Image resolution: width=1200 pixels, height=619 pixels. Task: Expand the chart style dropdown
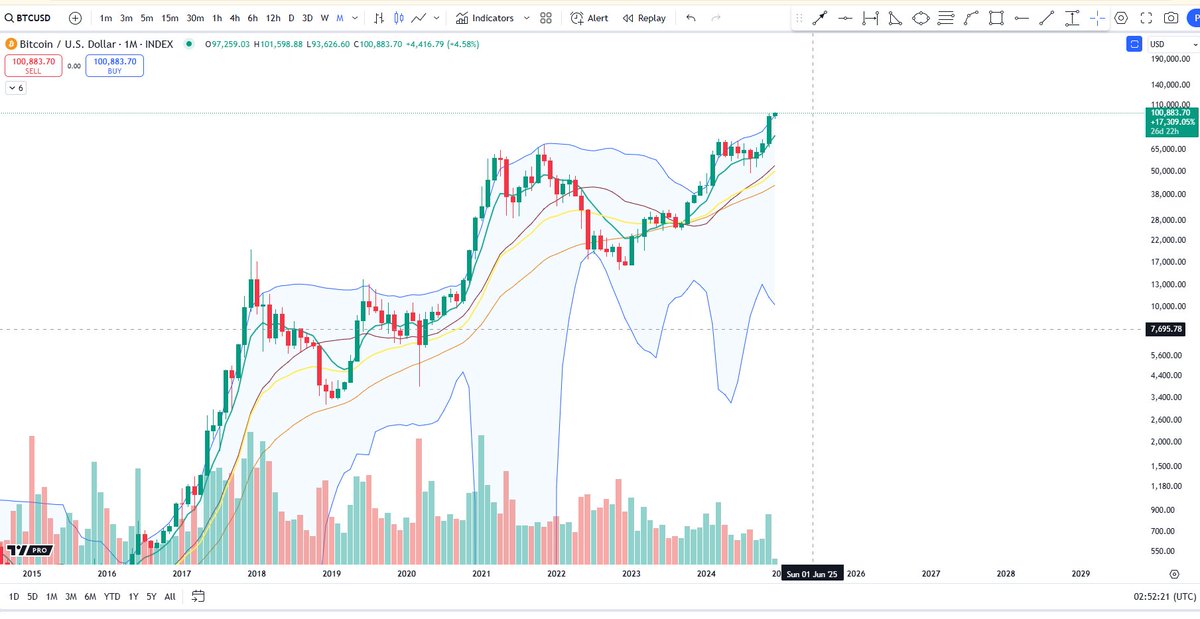(436, 18)
